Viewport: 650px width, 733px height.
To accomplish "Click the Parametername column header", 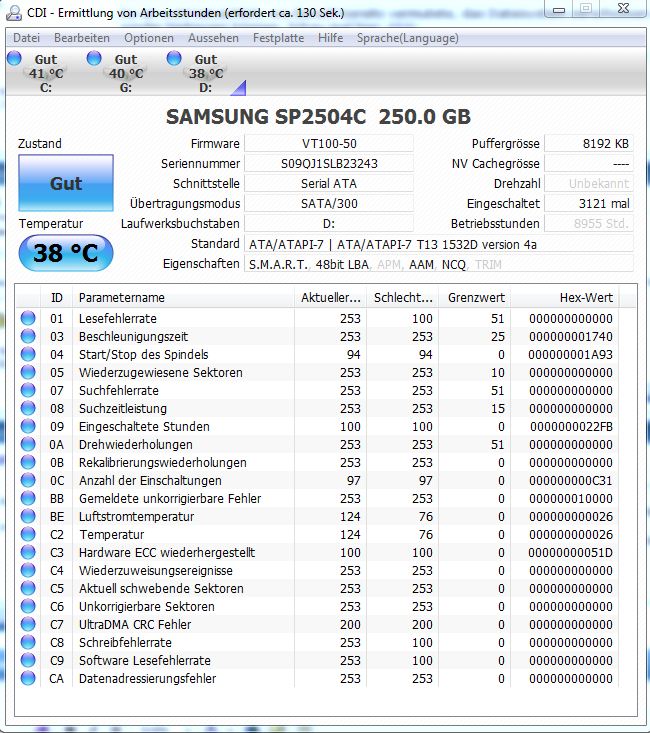I will tap(183, 298).
